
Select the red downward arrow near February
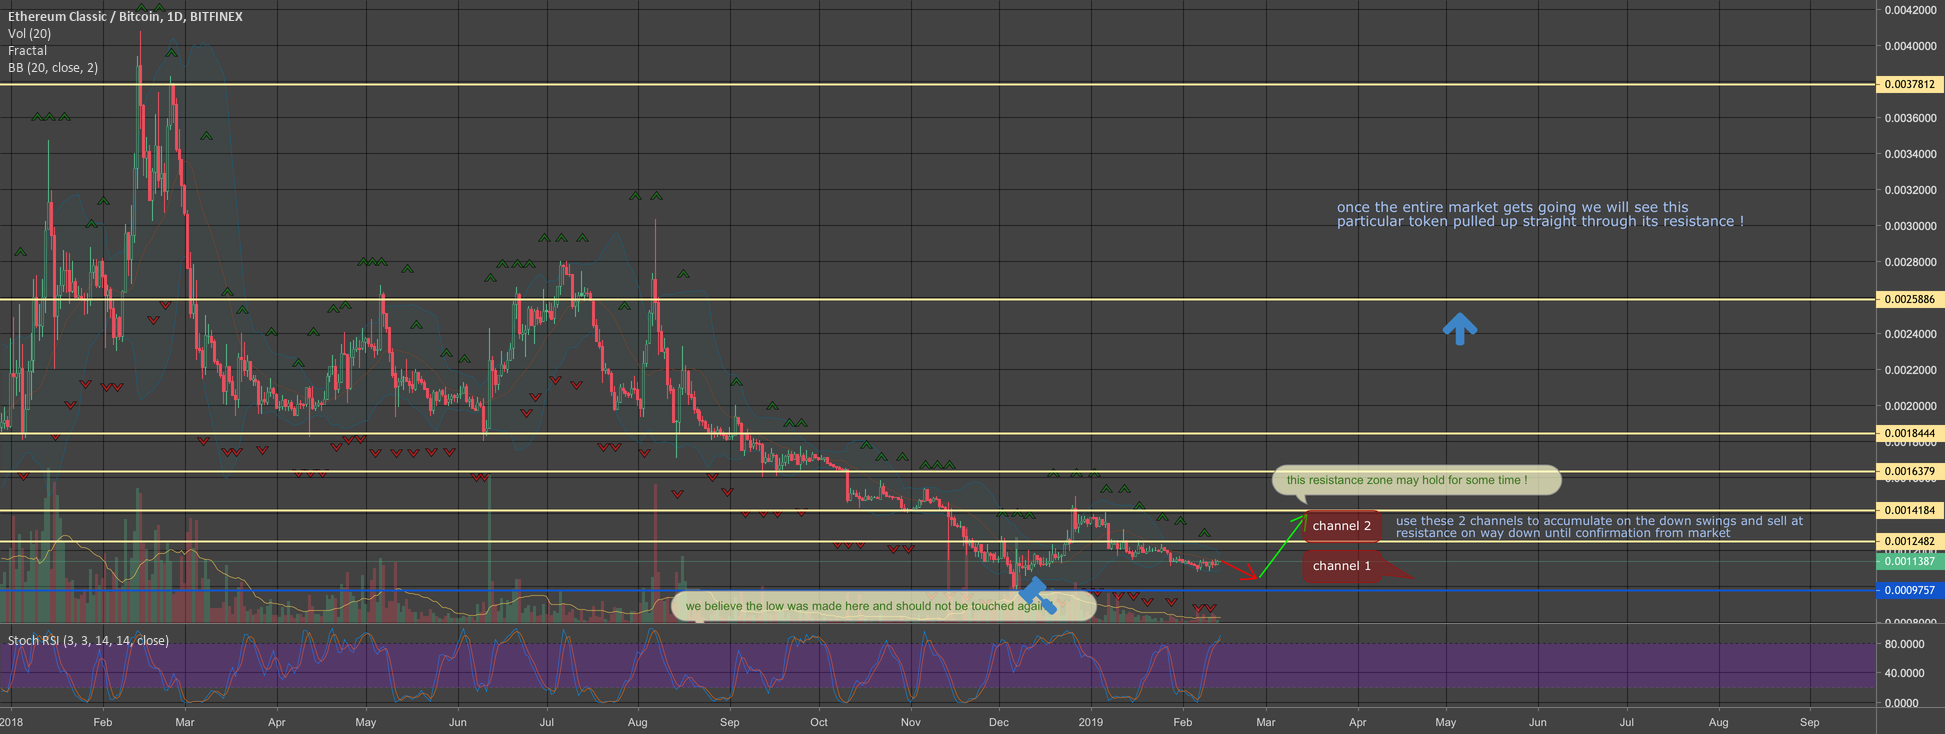(x=1240, y=570)
